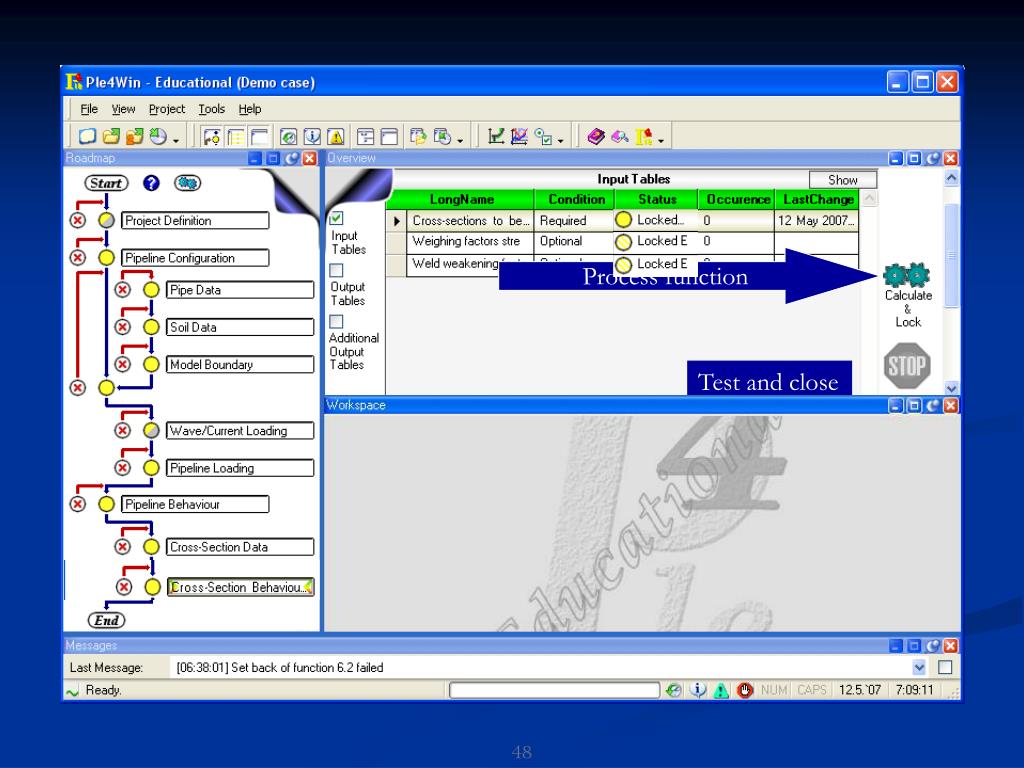Click 'Required' condition cell
The width and height of the screenshot is (1024, 768).
point(575,221)
